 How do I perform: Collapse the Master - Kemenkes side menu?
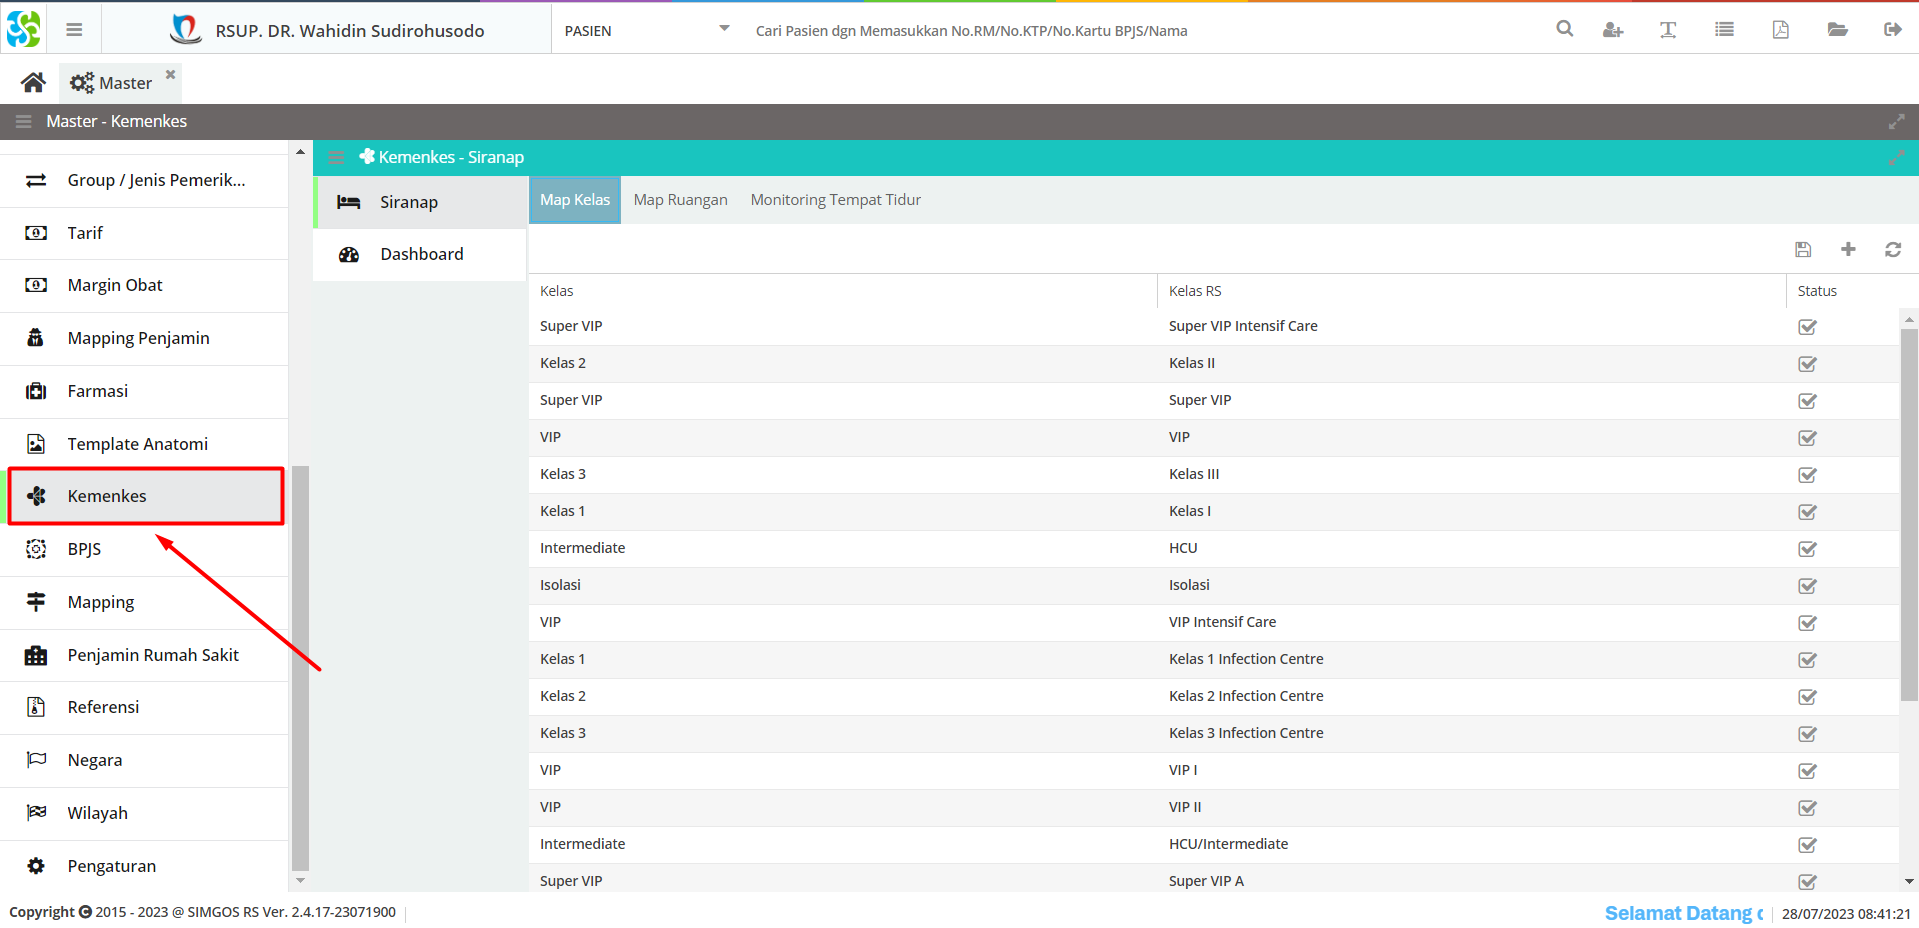click(24, 122)
